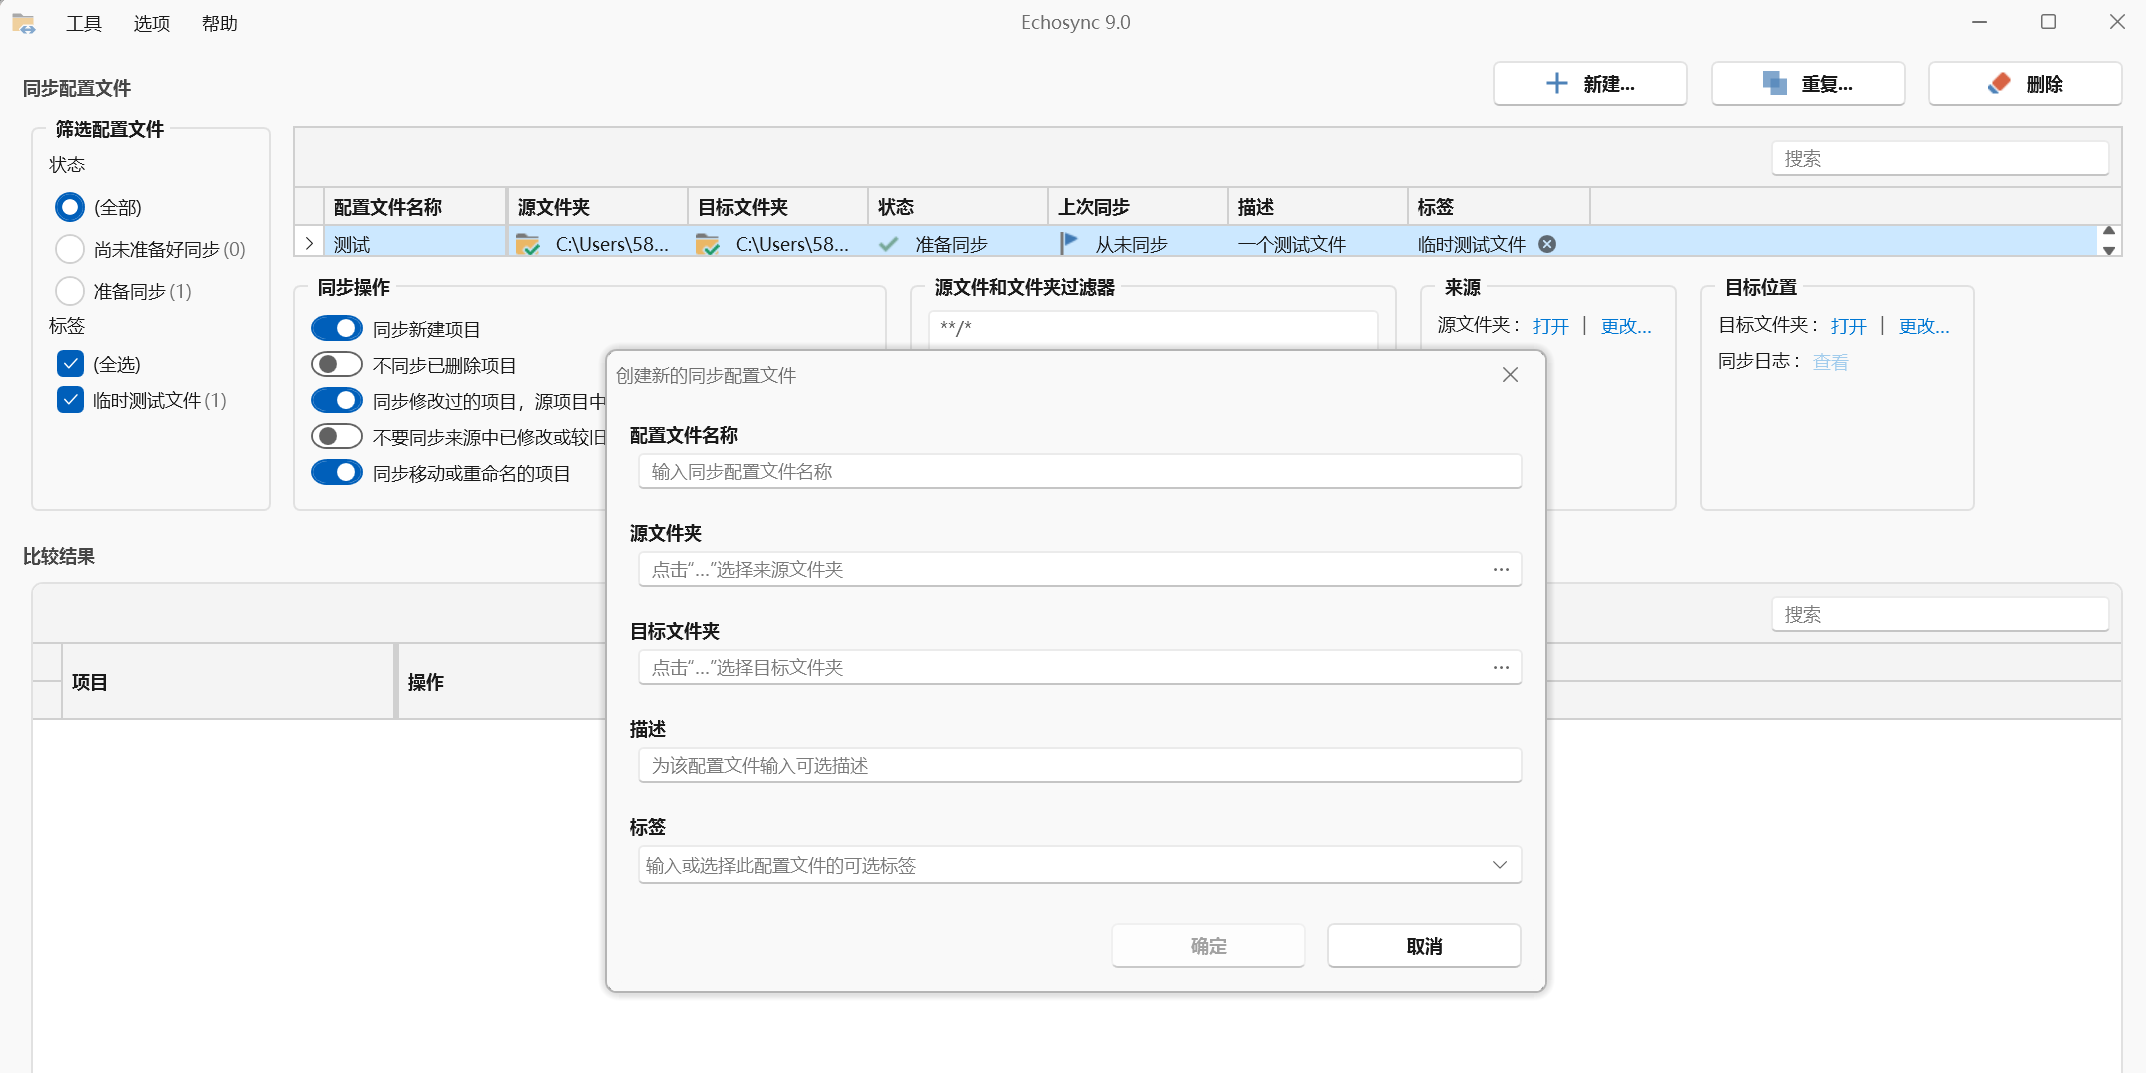The width and height of the screenshot is (2146, 1073).
Task: Select 尚未准备好同步 radio button
Action: point(70,249)
